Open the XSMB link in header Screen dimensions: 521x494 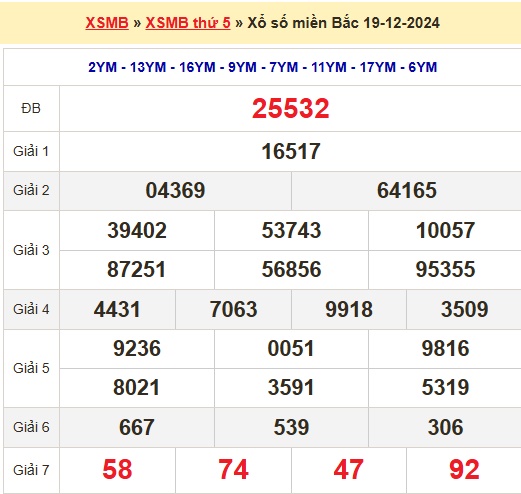[x=107, y=23]
